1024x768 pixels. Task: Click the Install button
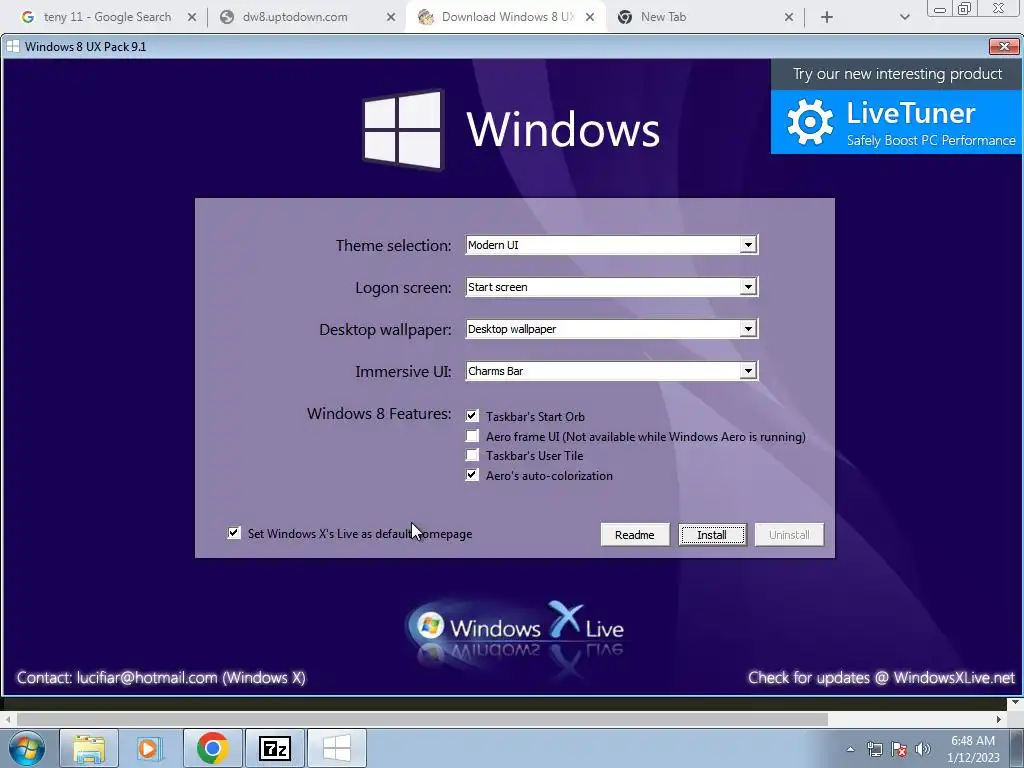click(712, 535)
